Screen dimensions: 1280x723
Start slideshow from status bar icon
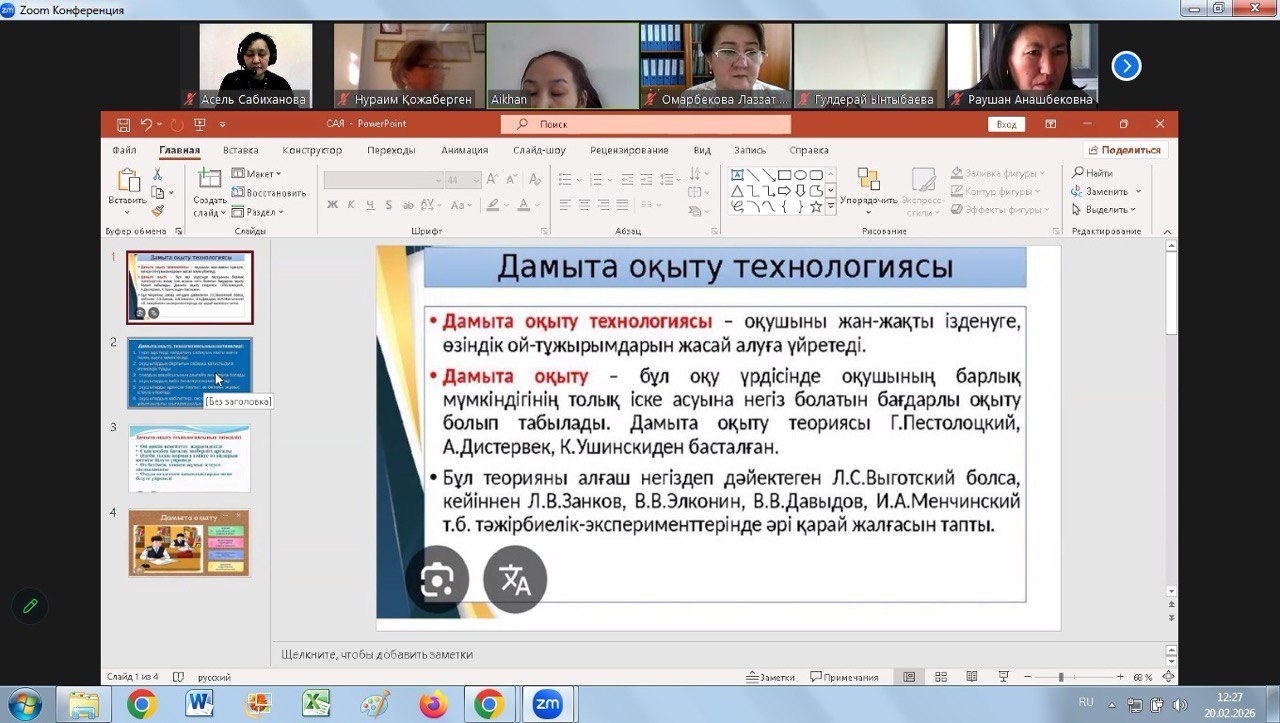[x=1004, y=677]
